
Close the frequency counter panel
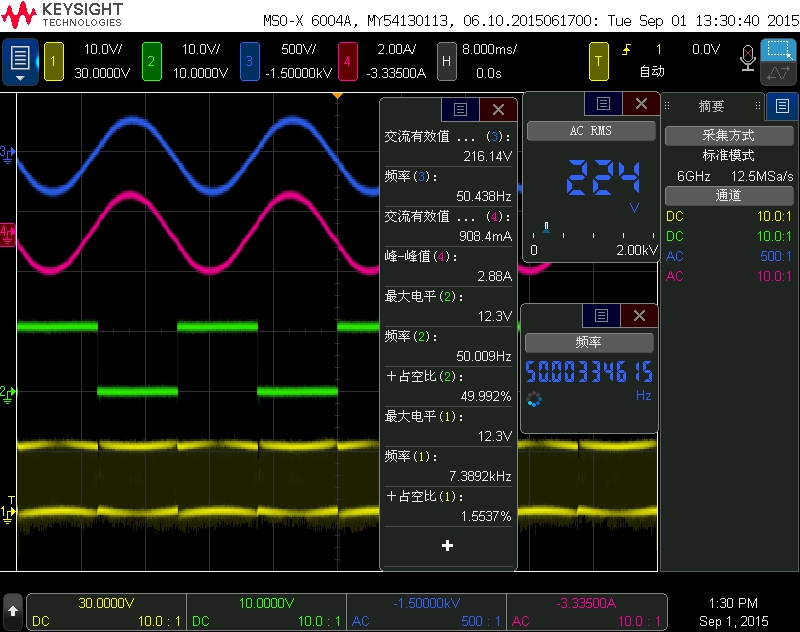pos(639,316)
